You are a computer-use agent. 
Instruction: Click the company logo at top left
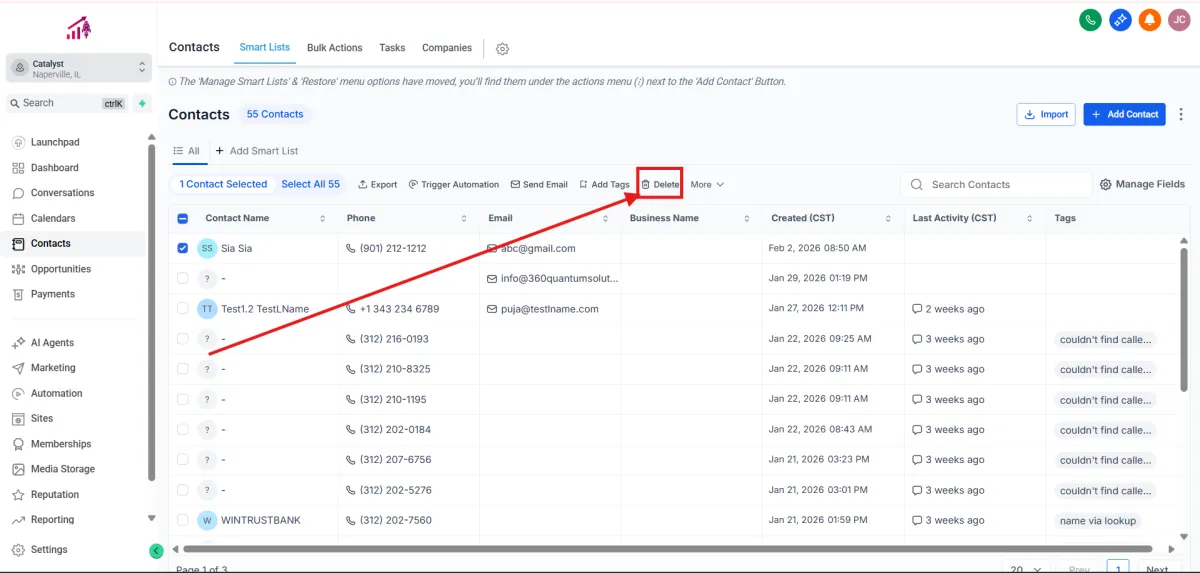[78, 28]
